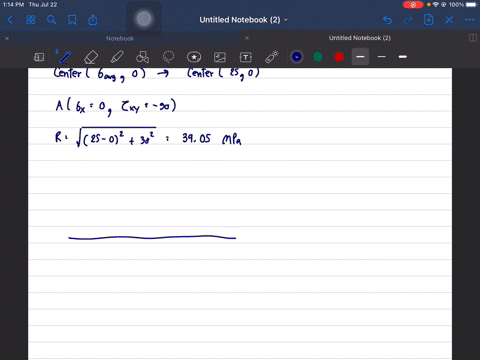Open the Elements sticker tool
The height and width of the screenshot is (360, 480).
(194, 57)
